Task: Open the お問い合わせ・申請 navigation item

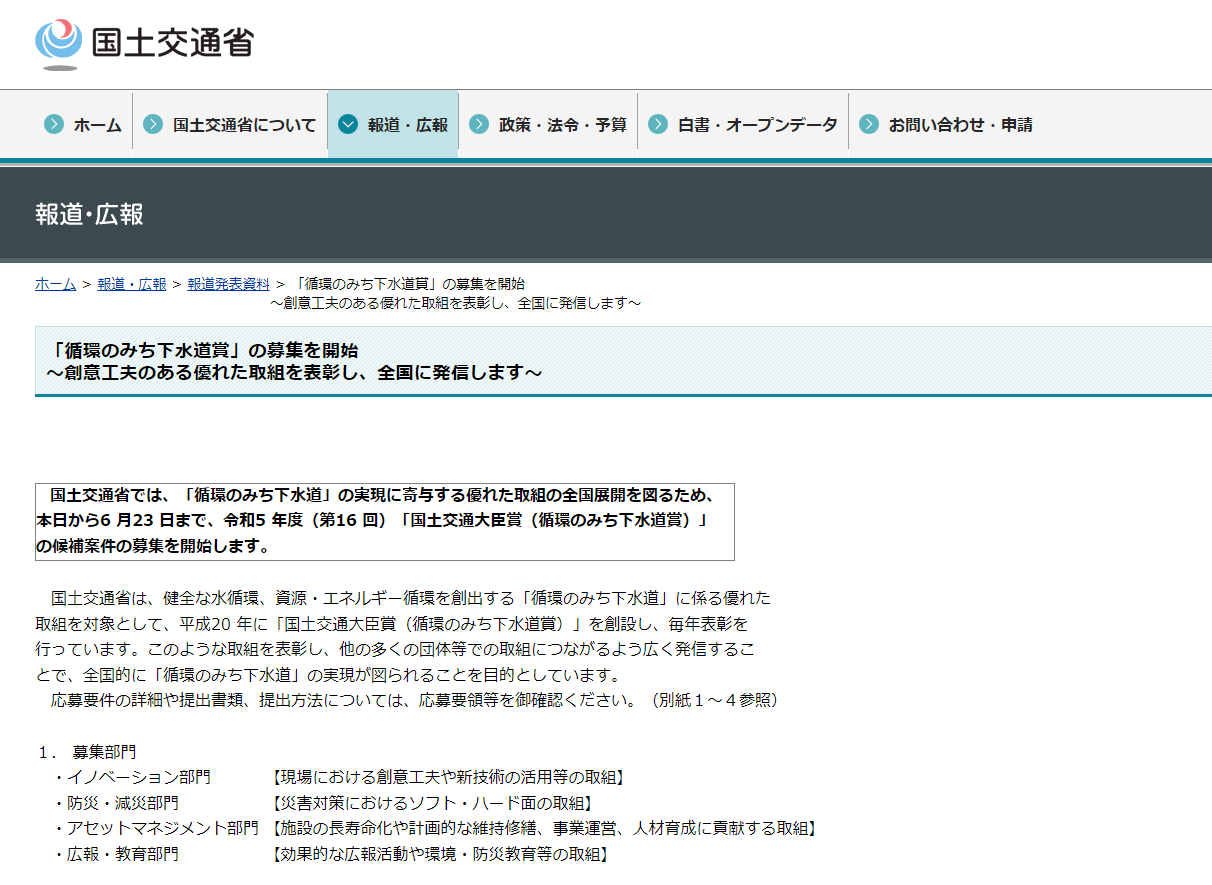Action: [x=960, y=126]
